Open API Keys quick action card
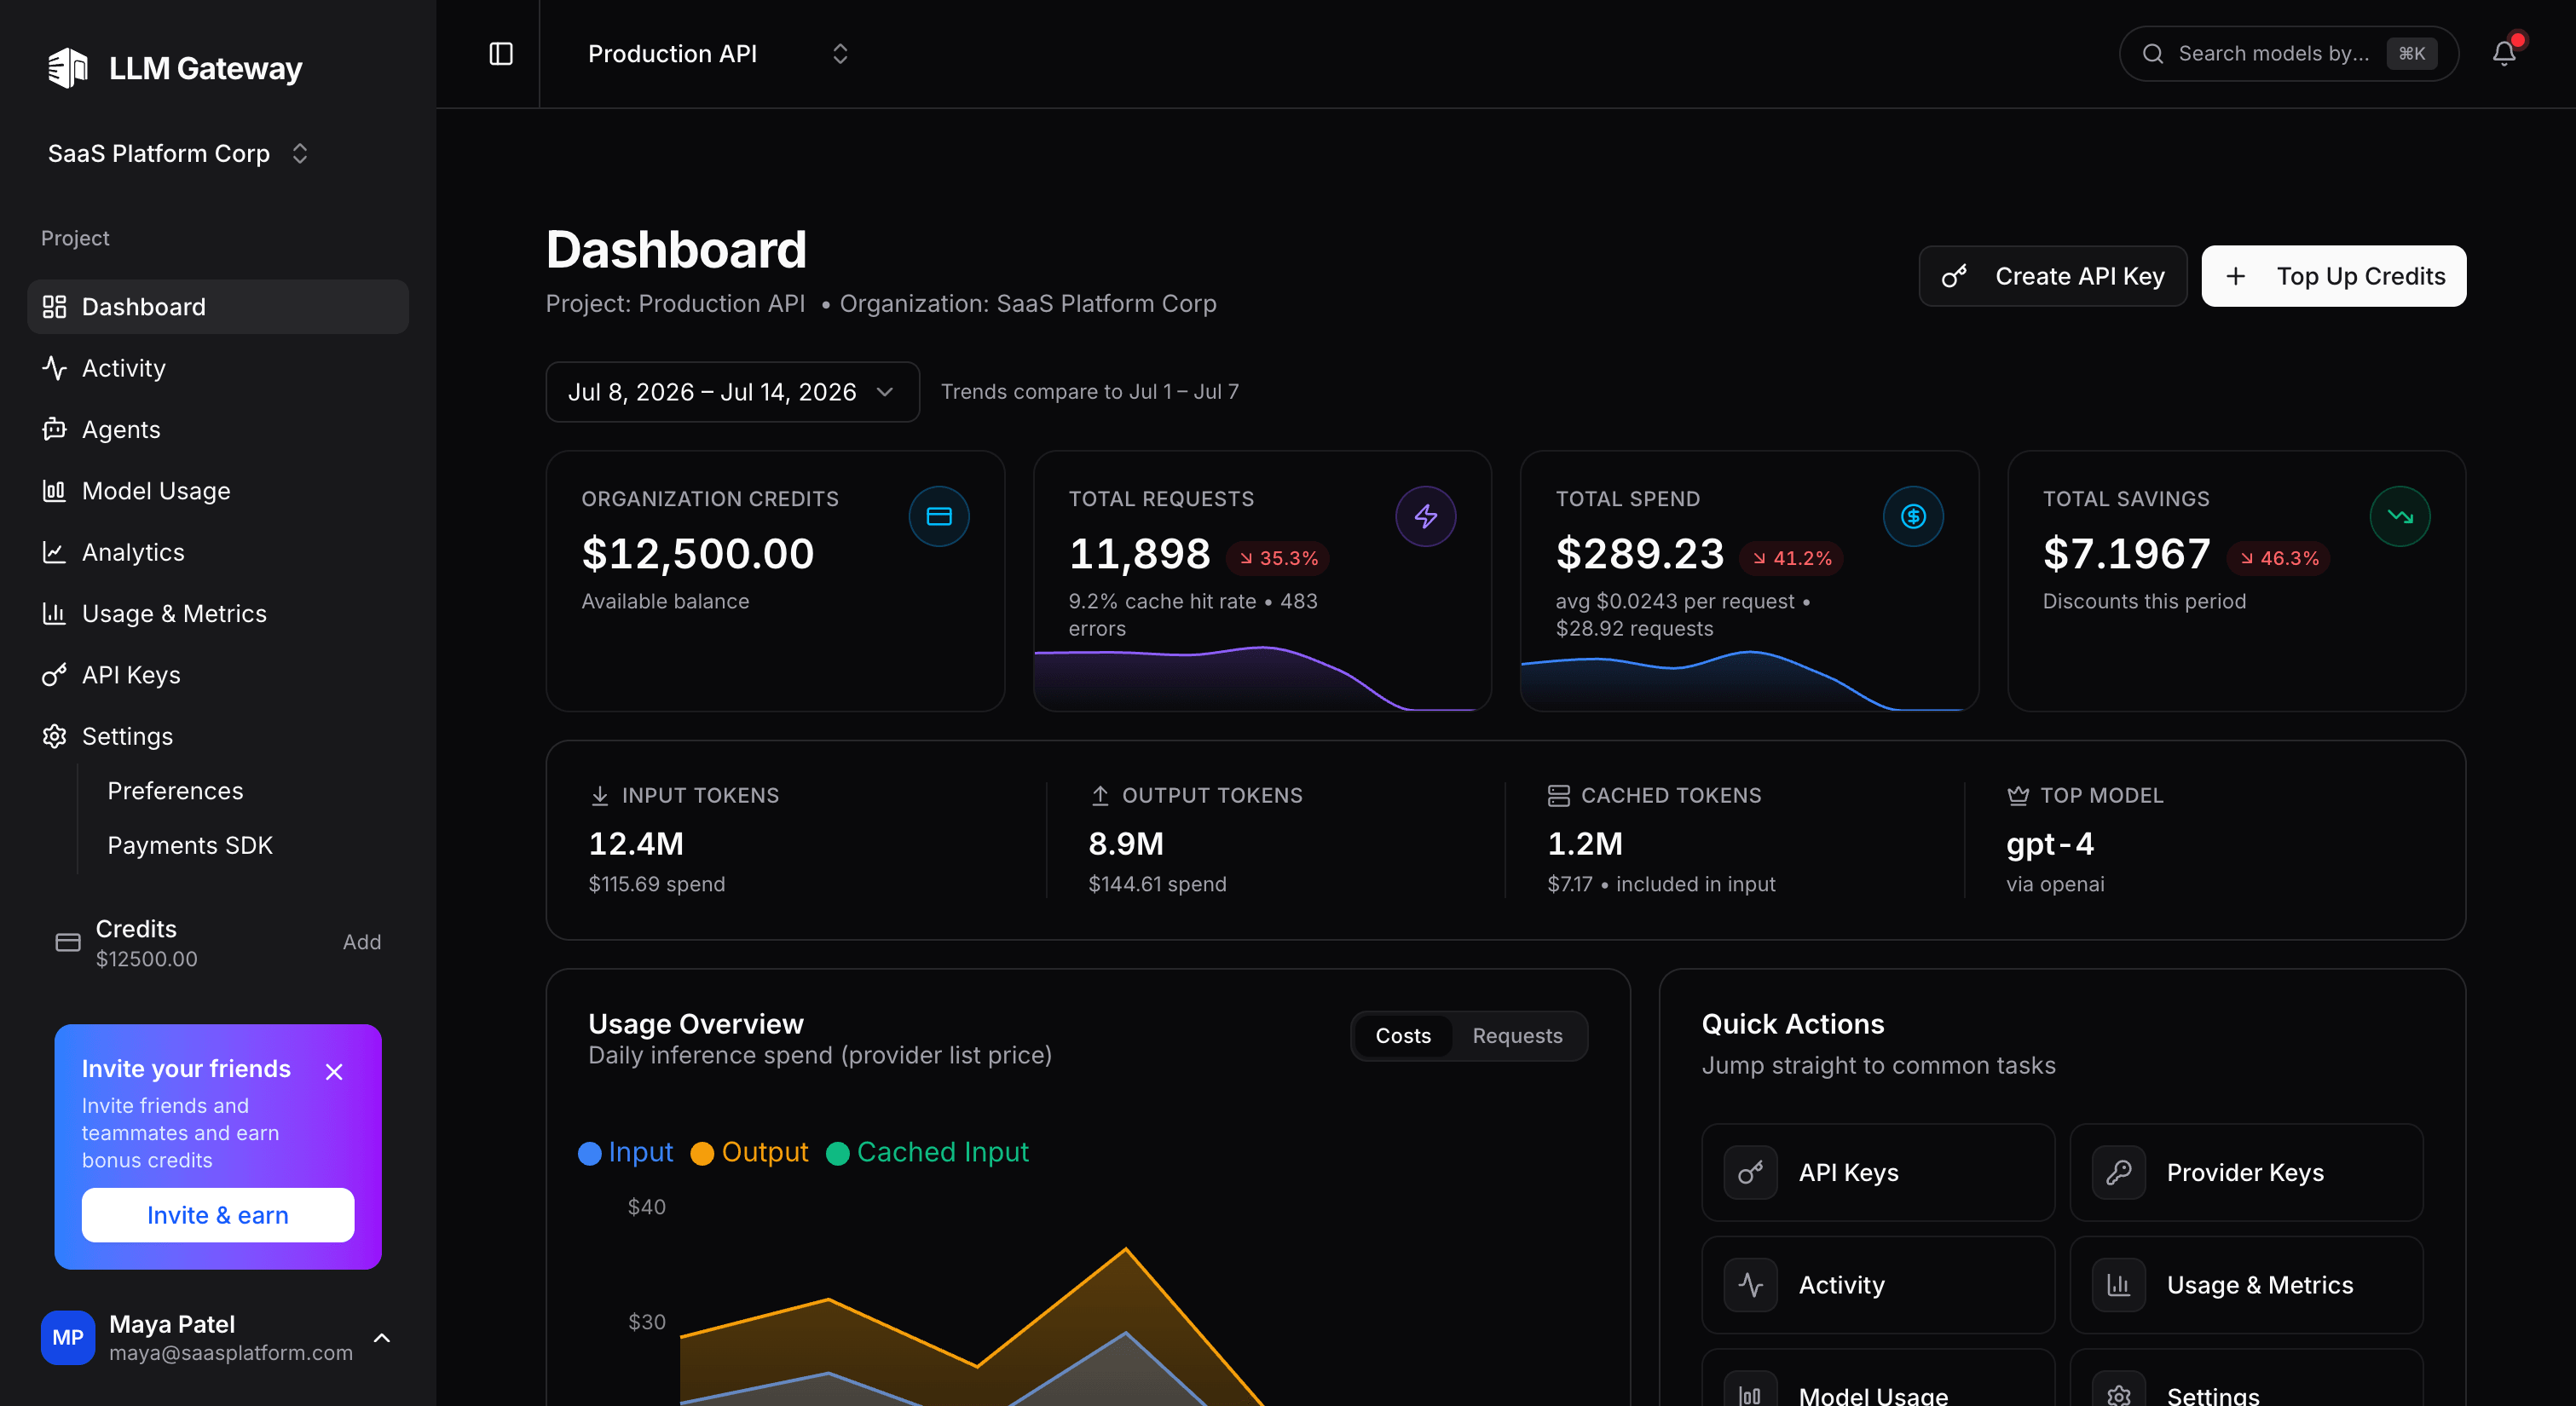This screenshot has height=1406, width=2576. (x=1878, y=1172)
